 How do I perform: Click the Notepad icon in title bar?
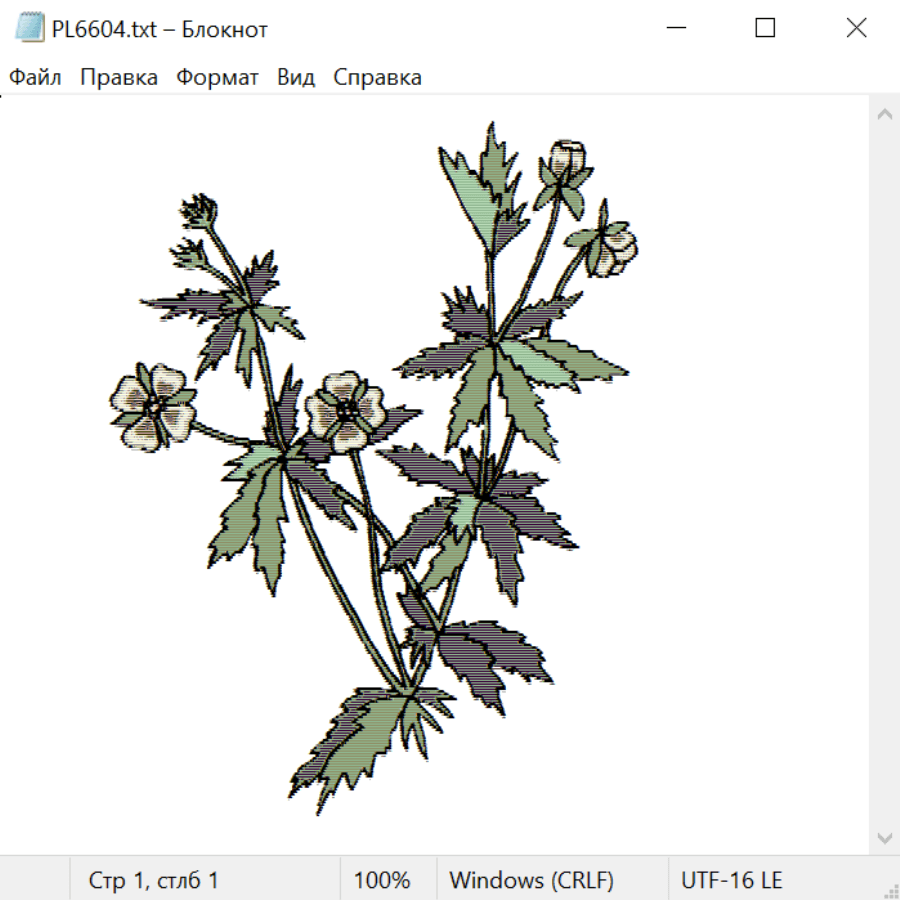tap(29, 27)
